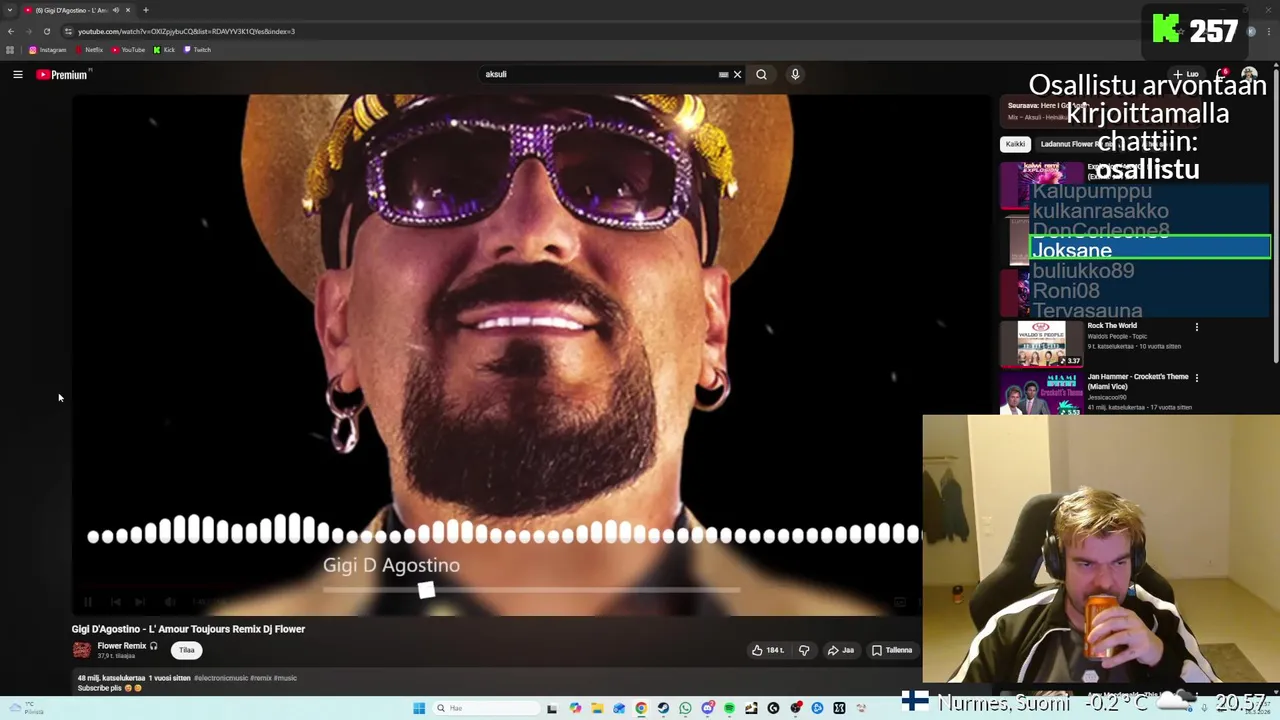The image size is (1280, 720).
Task: Open the Flower Remix channel avatar
Action: point(82,650)
